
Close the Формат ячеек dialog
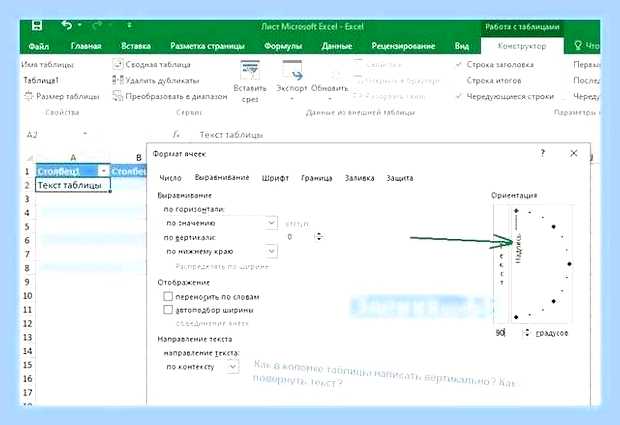(x=574, y=153)
